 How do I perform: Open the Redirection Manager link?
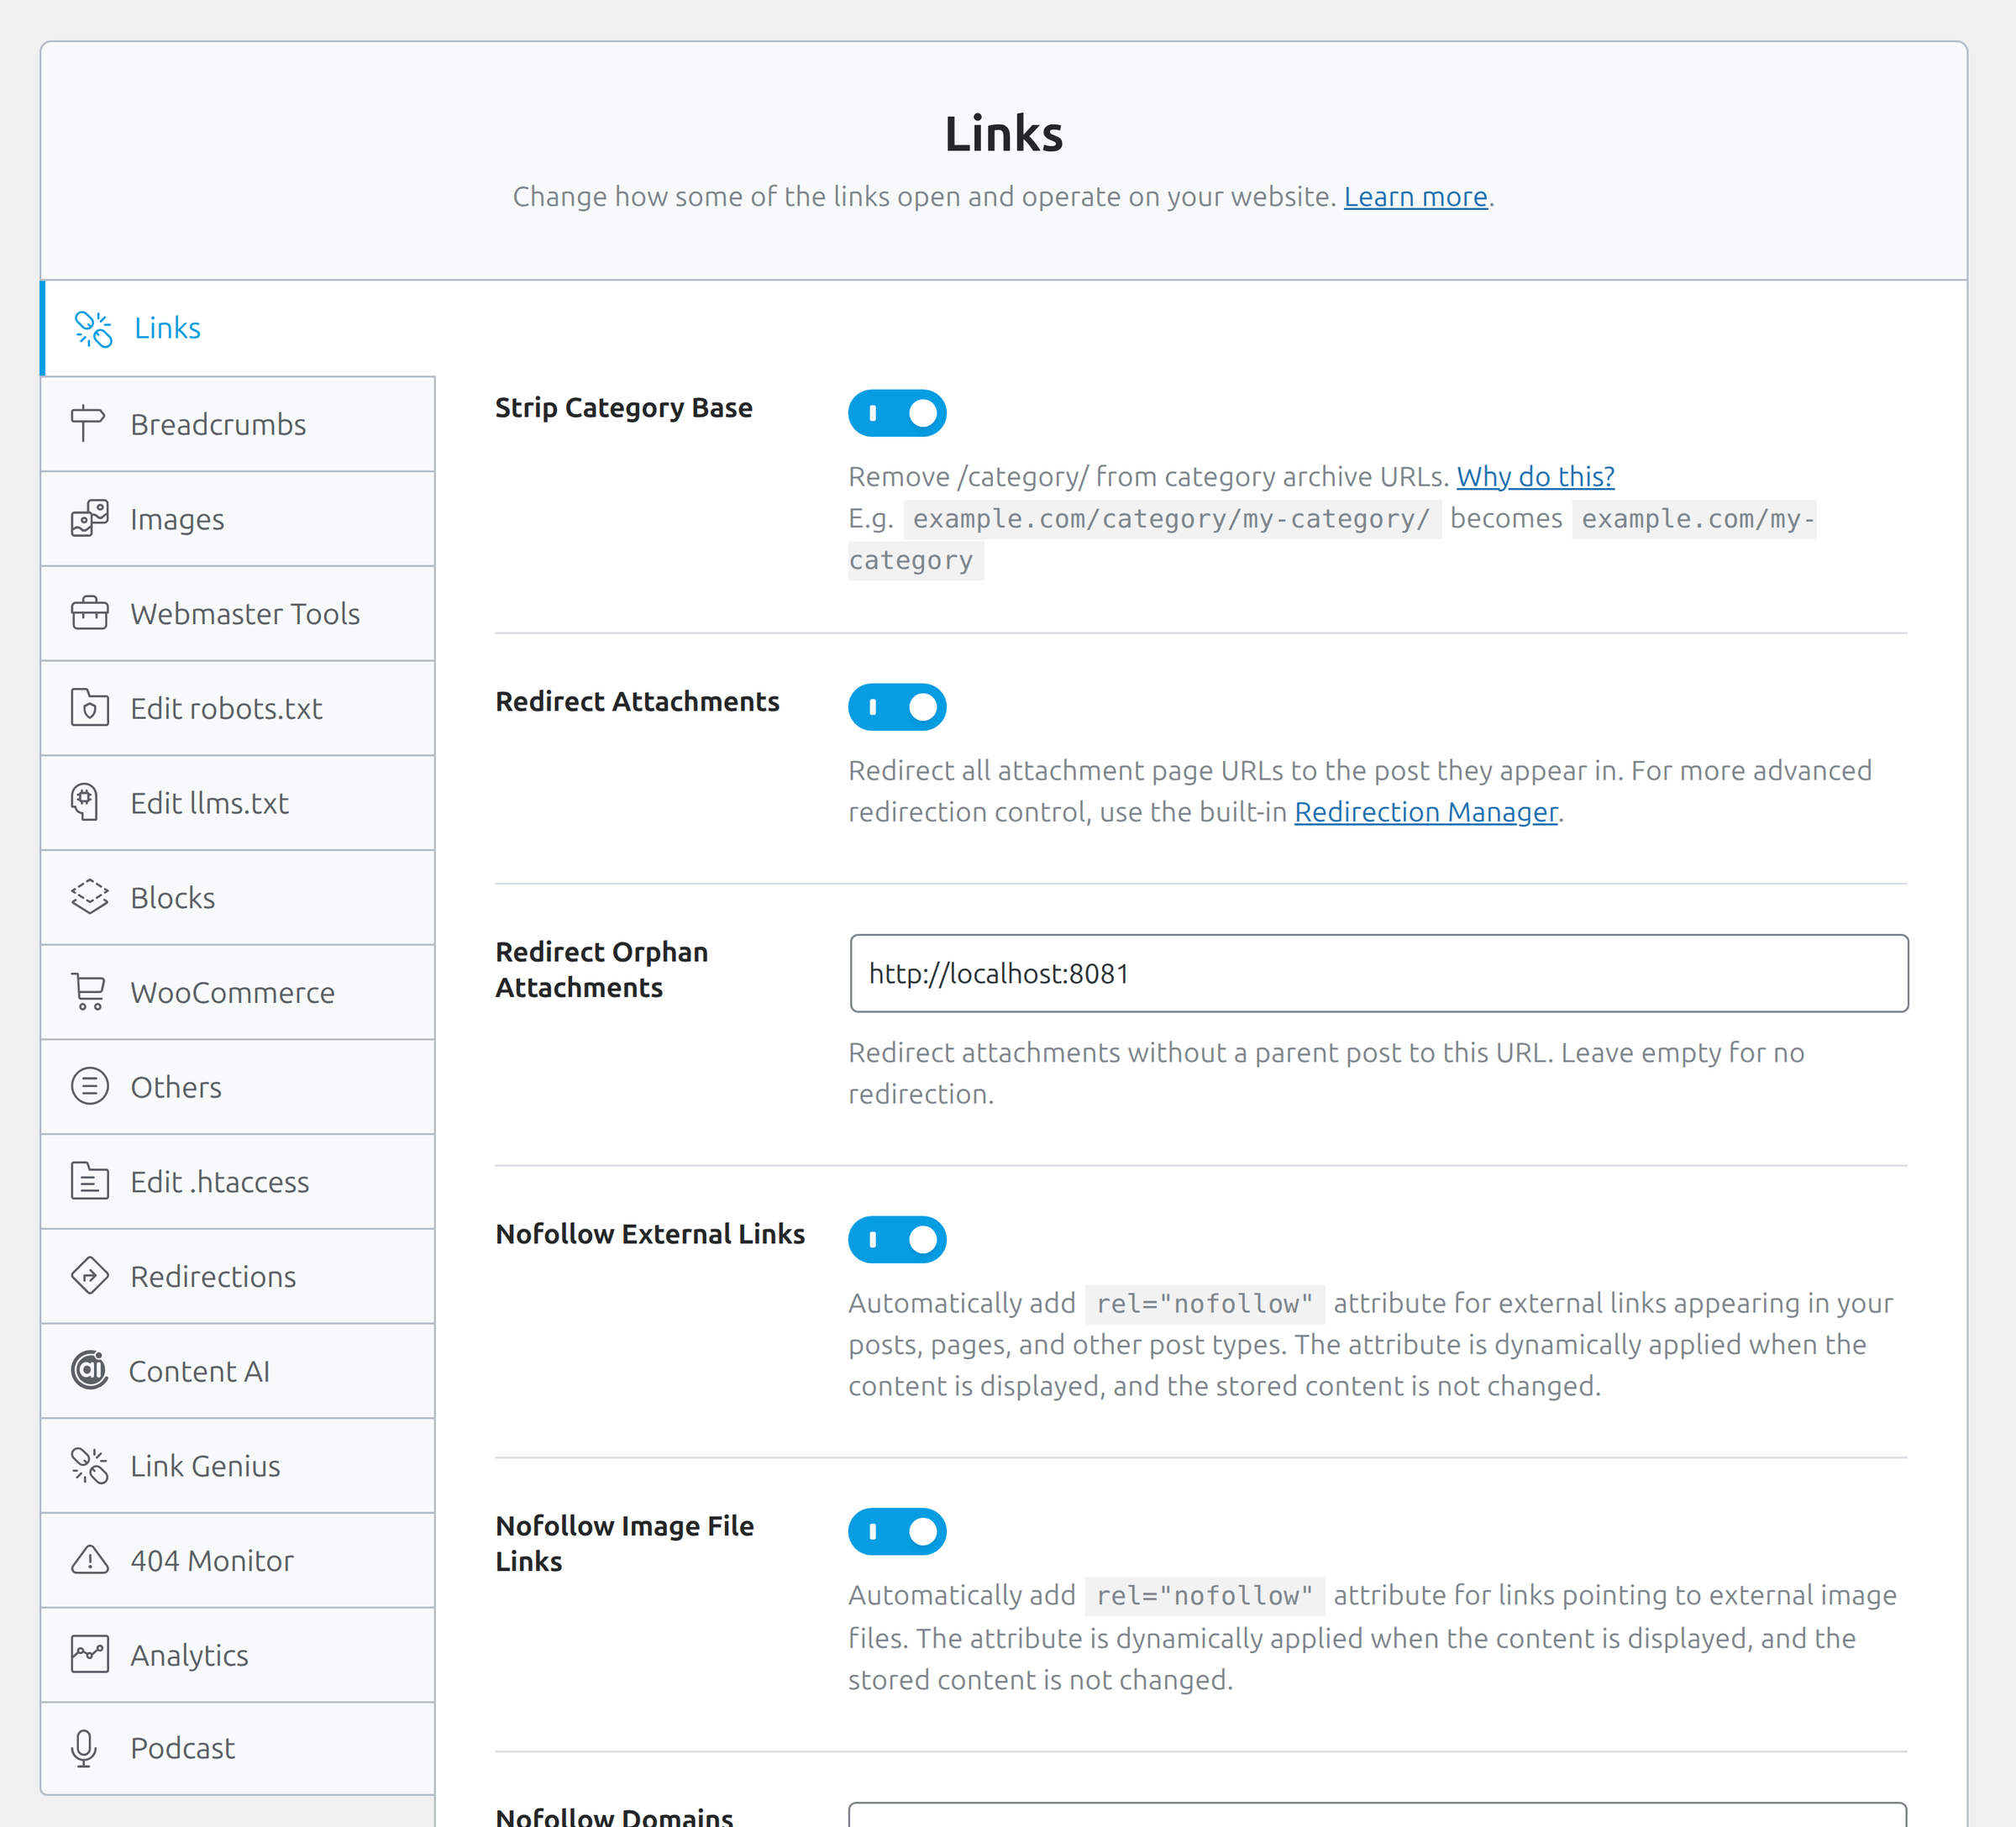pos(1426,812)
